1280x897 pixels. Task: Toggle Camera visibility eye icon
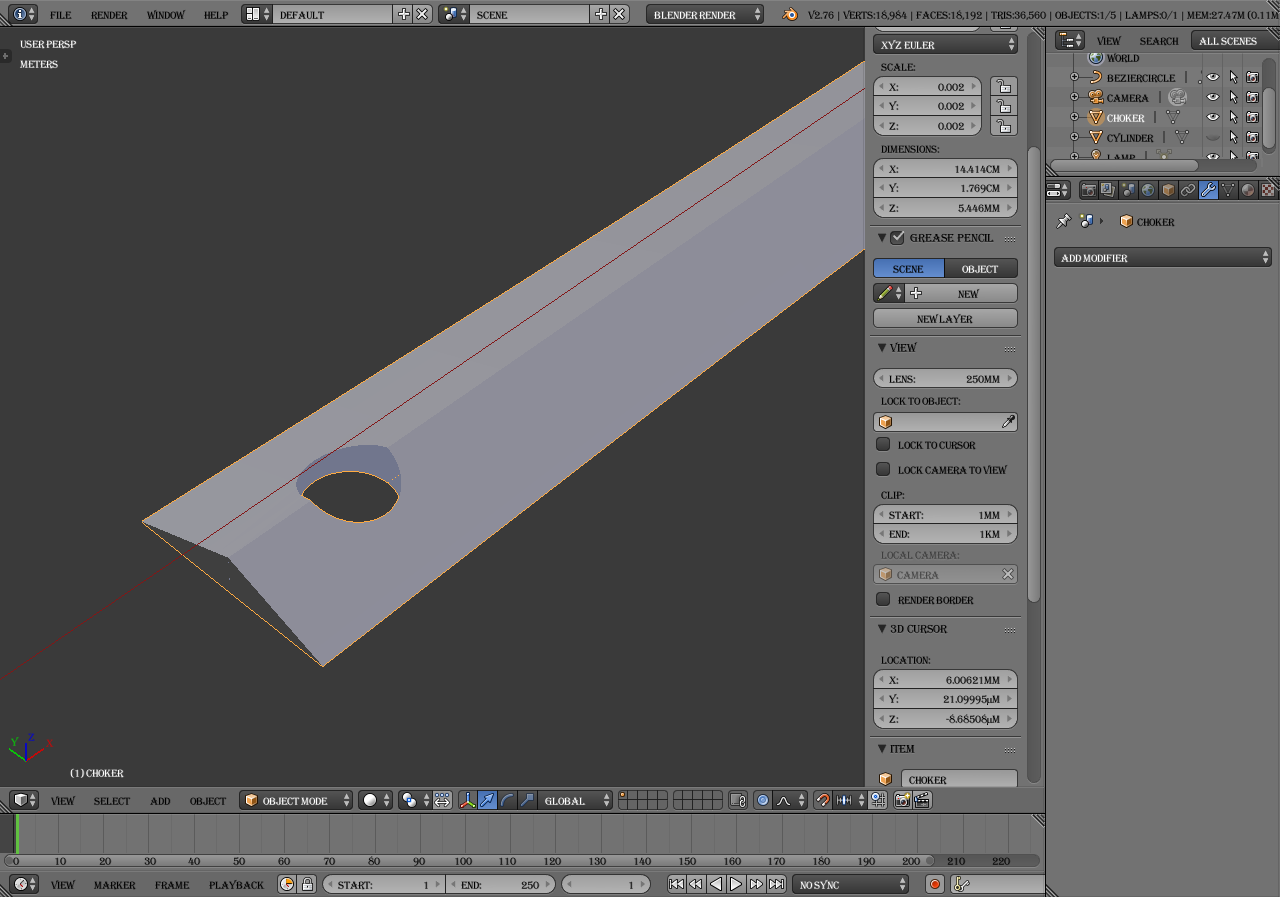pos(1213,97)
